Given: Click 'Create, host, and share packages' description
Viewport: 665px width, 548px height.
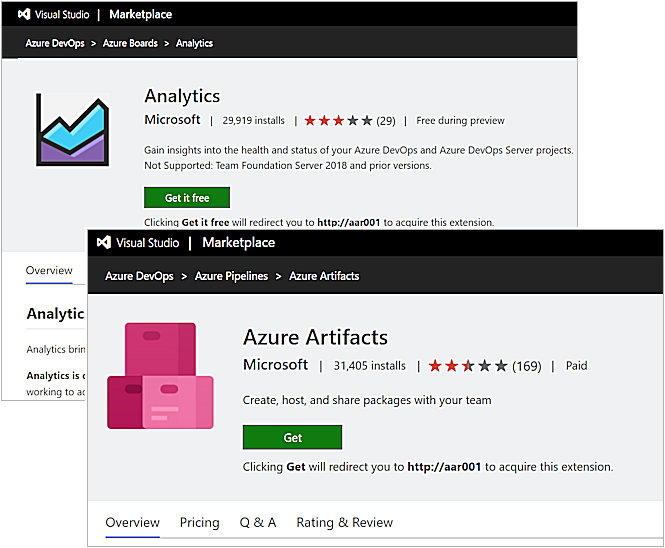Looking at the screenshot, I should (367, 400).
